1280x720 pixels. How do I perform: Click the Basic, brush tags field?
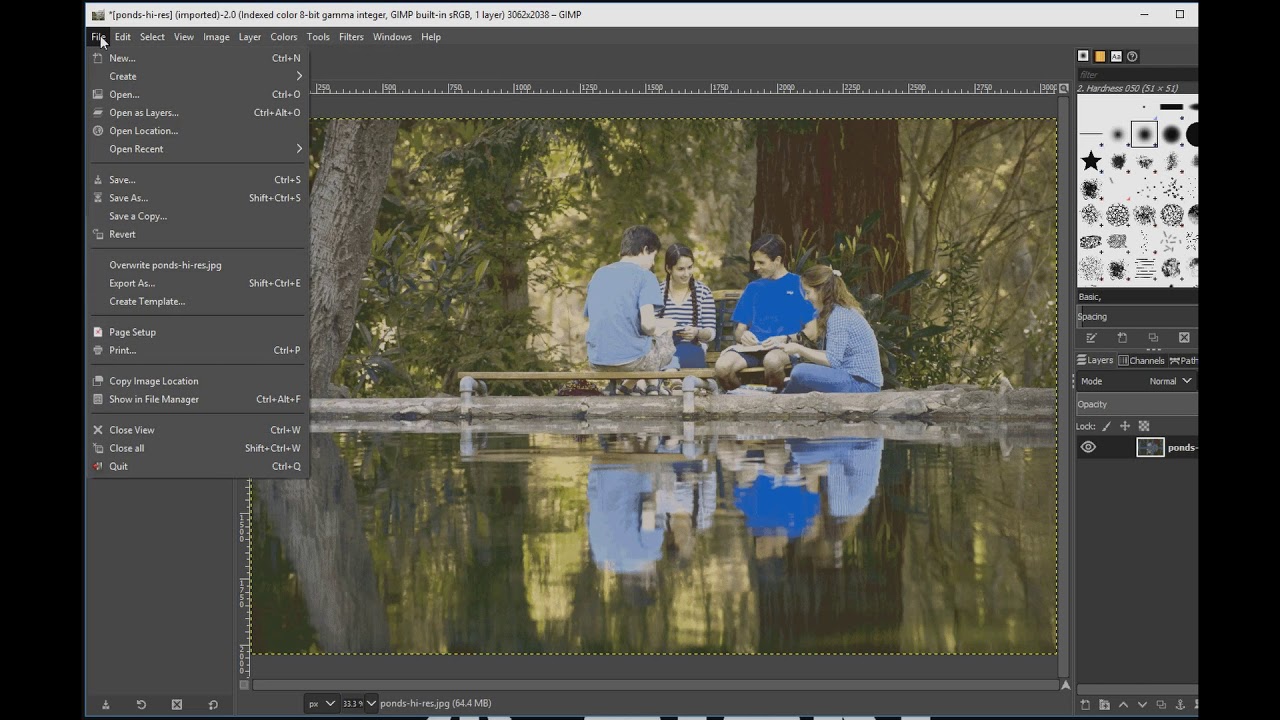tap(1137, 296)
